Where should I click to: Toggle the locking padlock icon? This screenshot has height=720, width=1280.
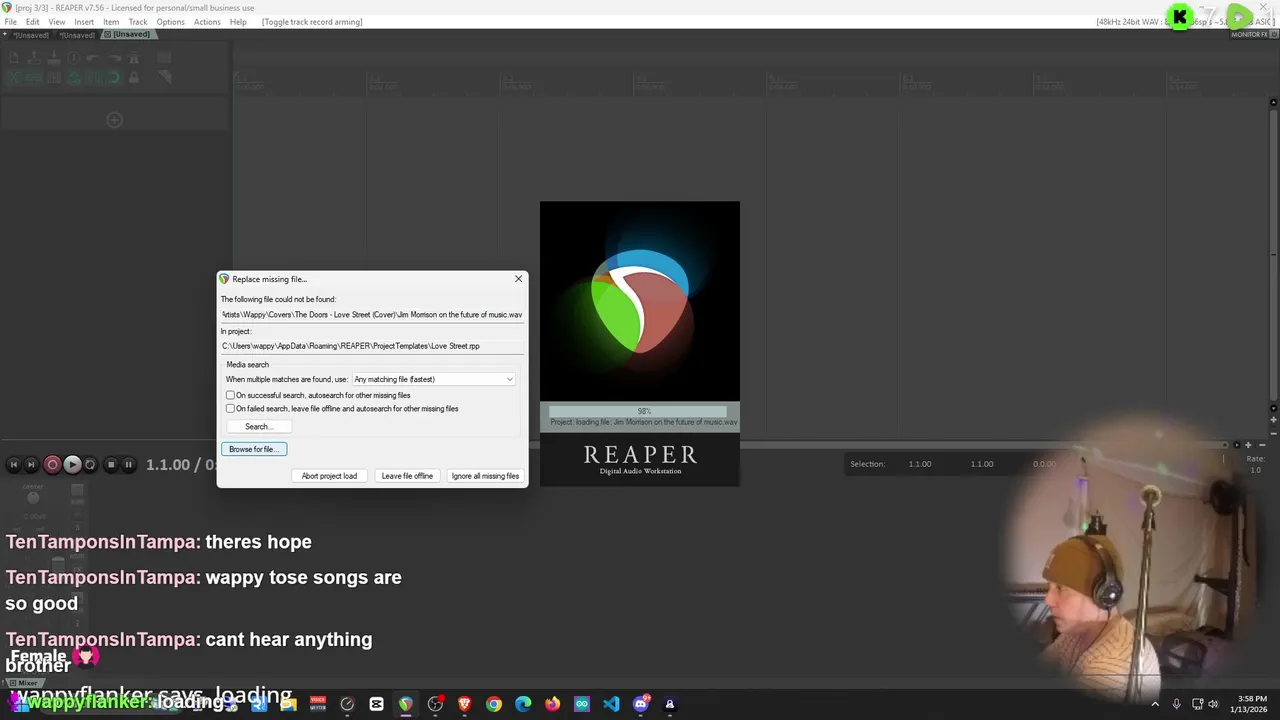pos(134,77)
